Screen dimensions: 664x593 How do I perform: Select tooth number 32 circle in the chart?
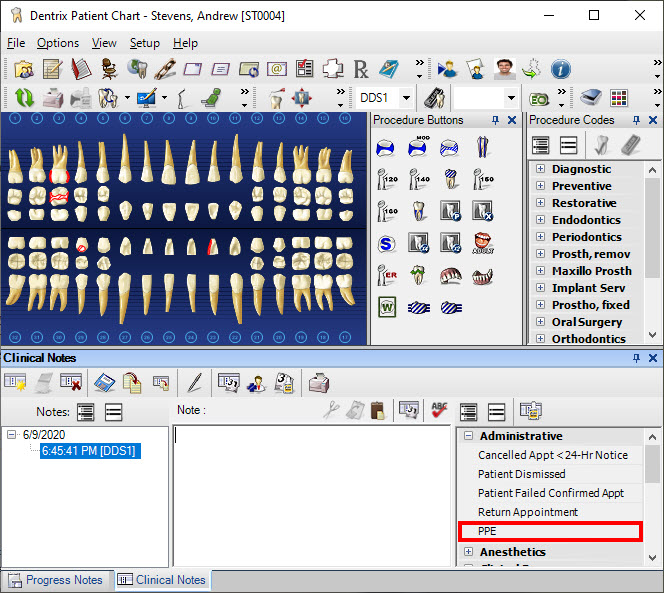[x=15, y=338]
